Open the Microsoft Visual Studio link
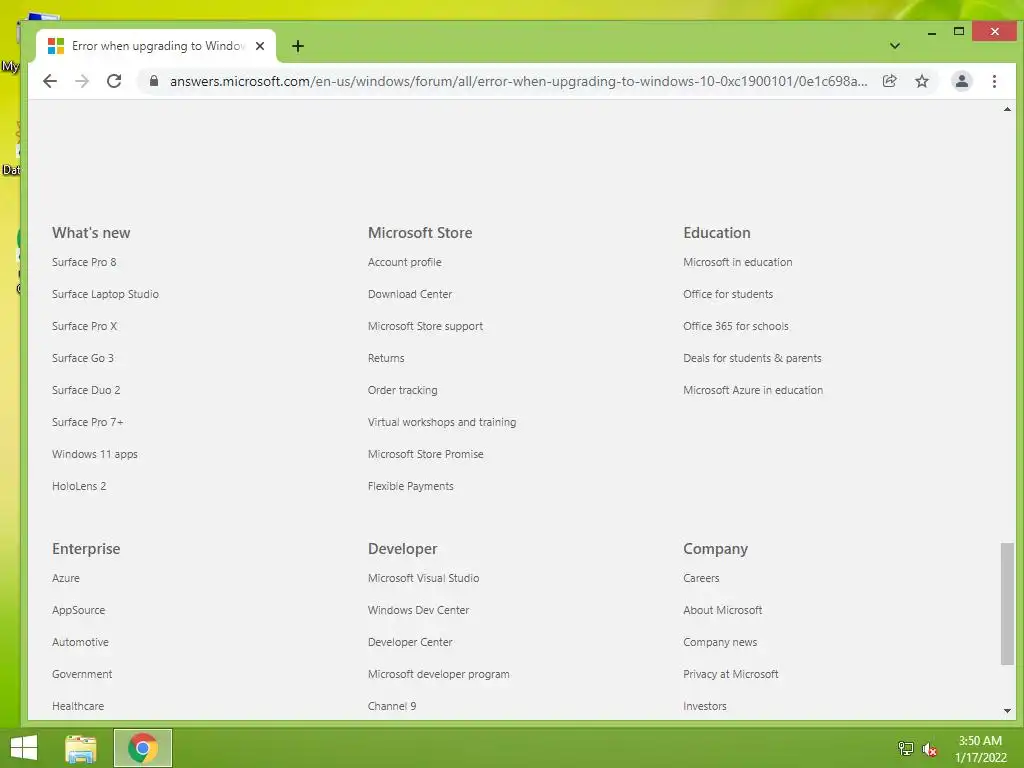Viewport: 1024px width, 768px height. click(x=423, y=578)
